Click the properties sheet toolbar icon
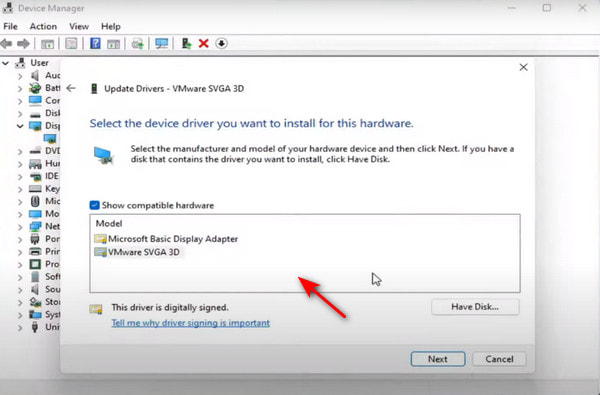Viewport: 600px width, 395px height. coord(71,44)
